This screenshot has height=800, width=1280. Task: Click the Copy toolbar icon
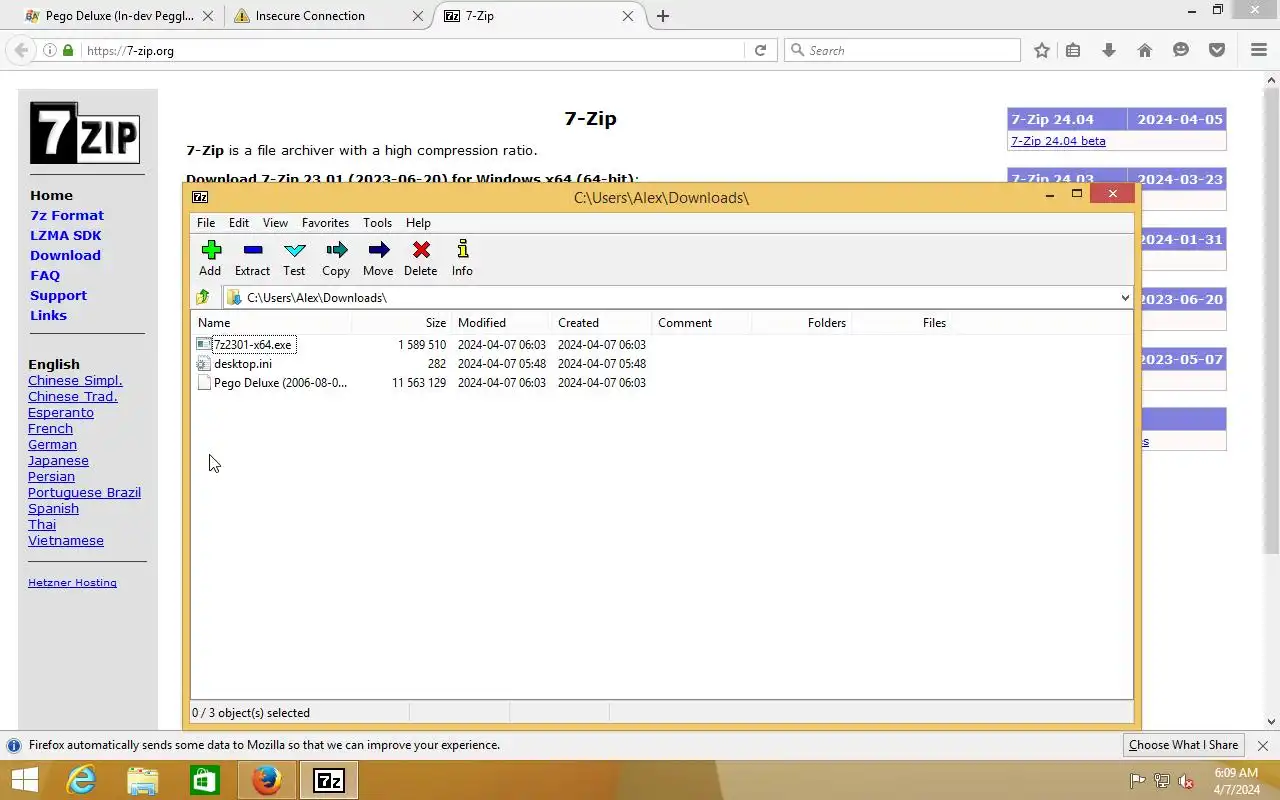pos(336,250)
